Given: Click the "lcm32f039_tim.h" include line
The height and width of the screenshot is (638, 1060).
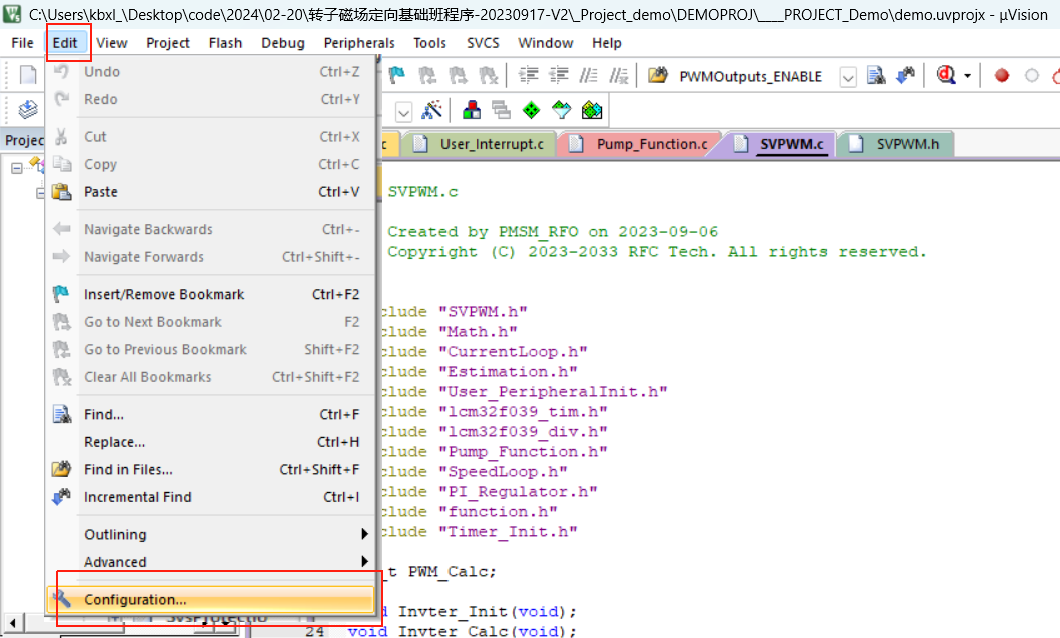Looking at the screenshot, I should point(493,412).
